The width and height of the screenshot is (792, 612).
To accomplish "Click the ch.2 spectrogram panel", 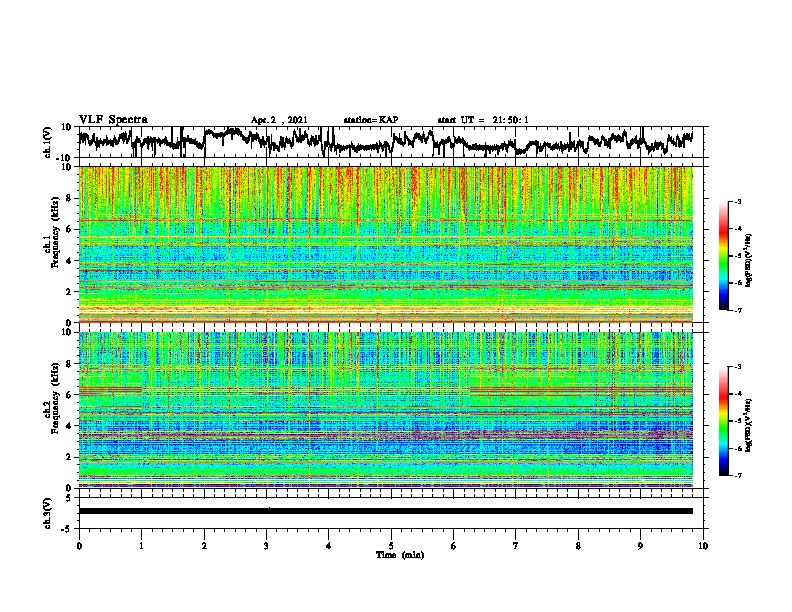I will (x=386, y=410).
